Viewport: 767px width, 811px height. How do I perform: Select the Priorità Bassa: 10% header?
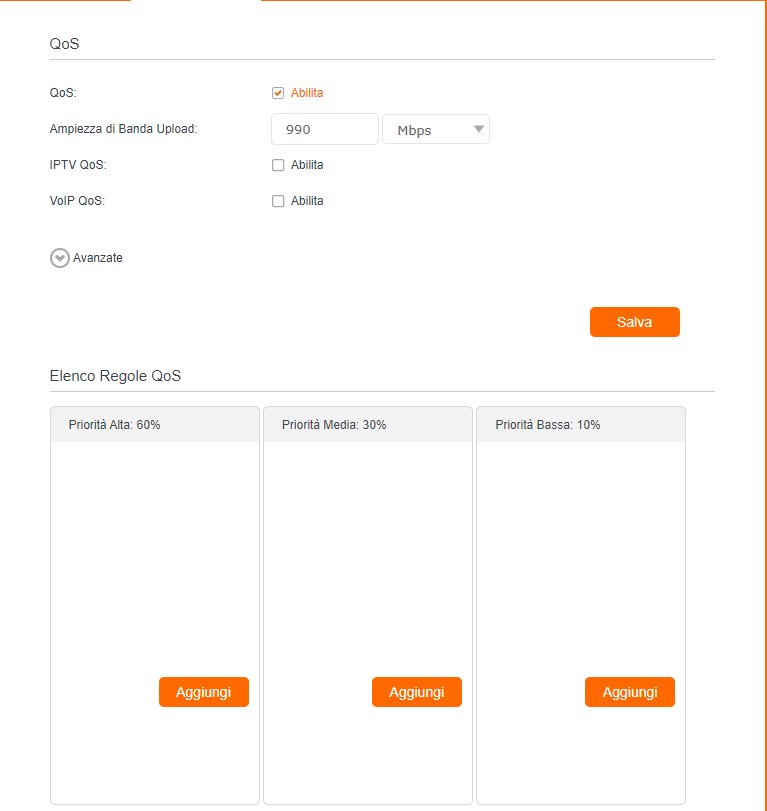(547, 425)
